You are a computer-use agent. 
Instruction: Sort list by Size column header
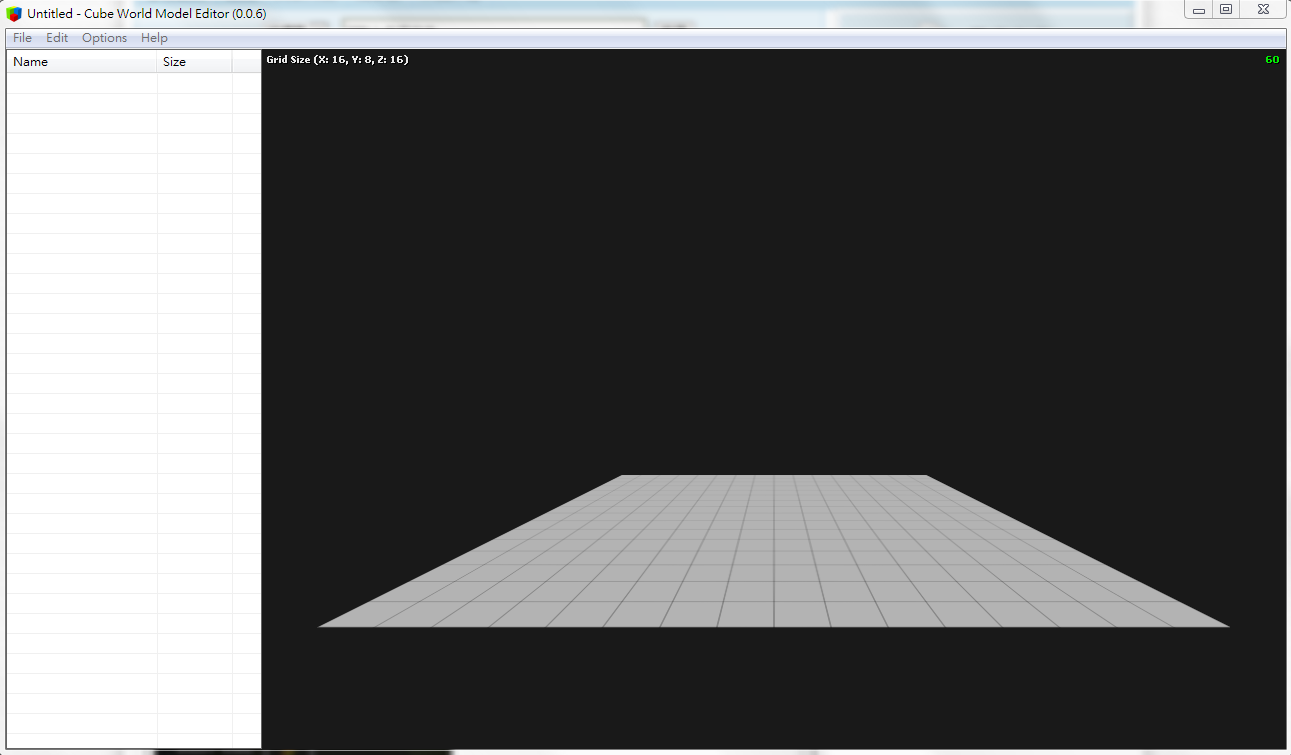(194, 62)
